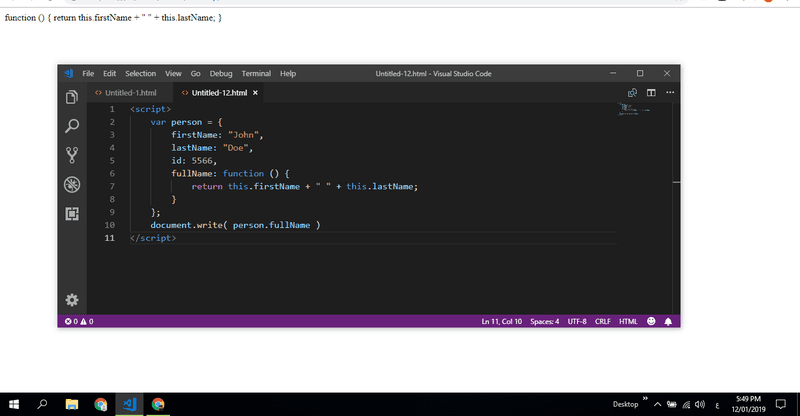Image resolution: width=800 pixels, height=416 pixels.
Task: Click the function keyword on line 6
Action: (243, 174)
